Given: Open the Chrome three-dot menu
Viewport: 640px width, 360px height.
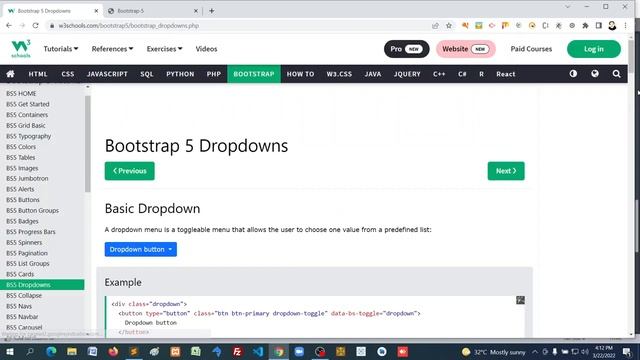Looking at the screenshot, I should (x=625, y=25).
